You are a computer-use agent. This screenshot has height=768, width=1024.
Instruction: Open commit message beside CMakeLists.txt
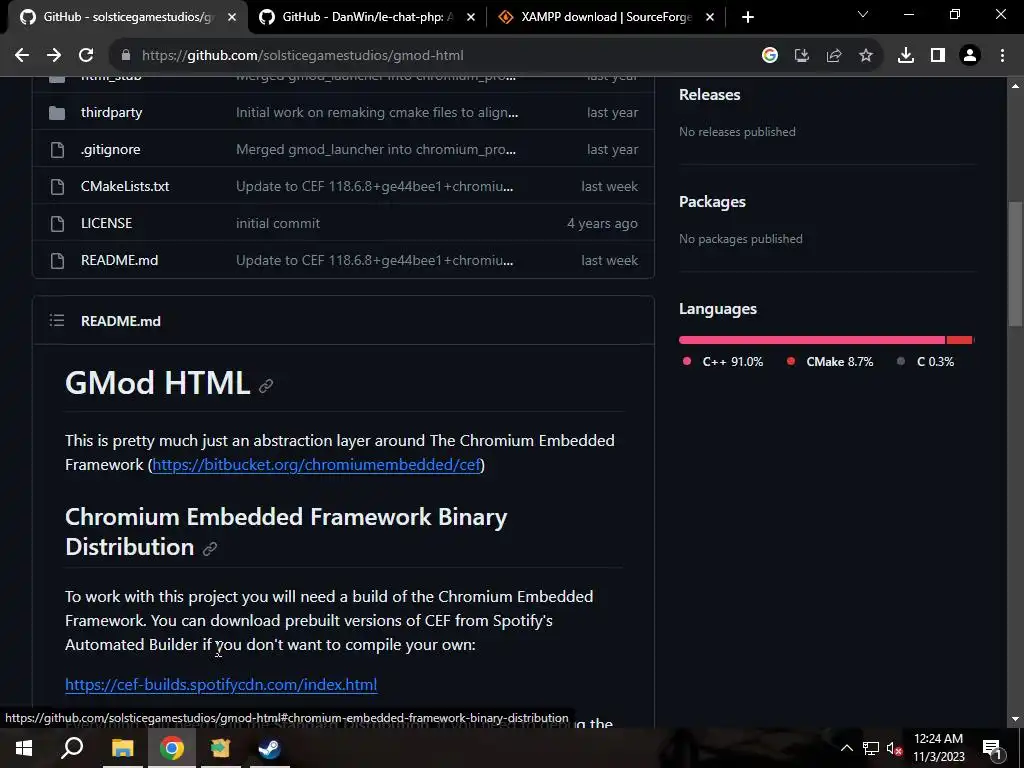(374, 186)
